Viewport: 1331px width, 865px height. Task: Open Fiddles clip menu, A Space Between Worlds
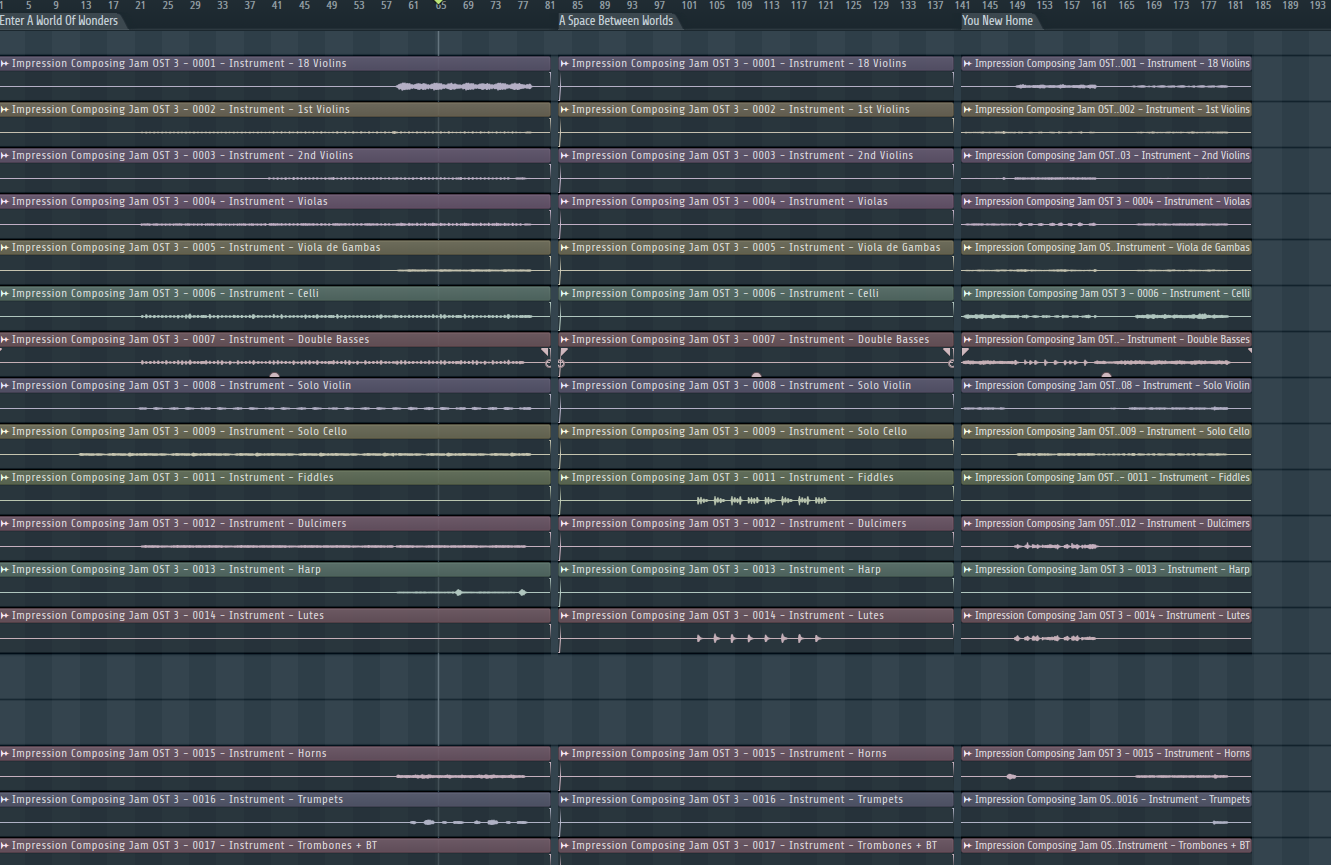click(565, 478)
